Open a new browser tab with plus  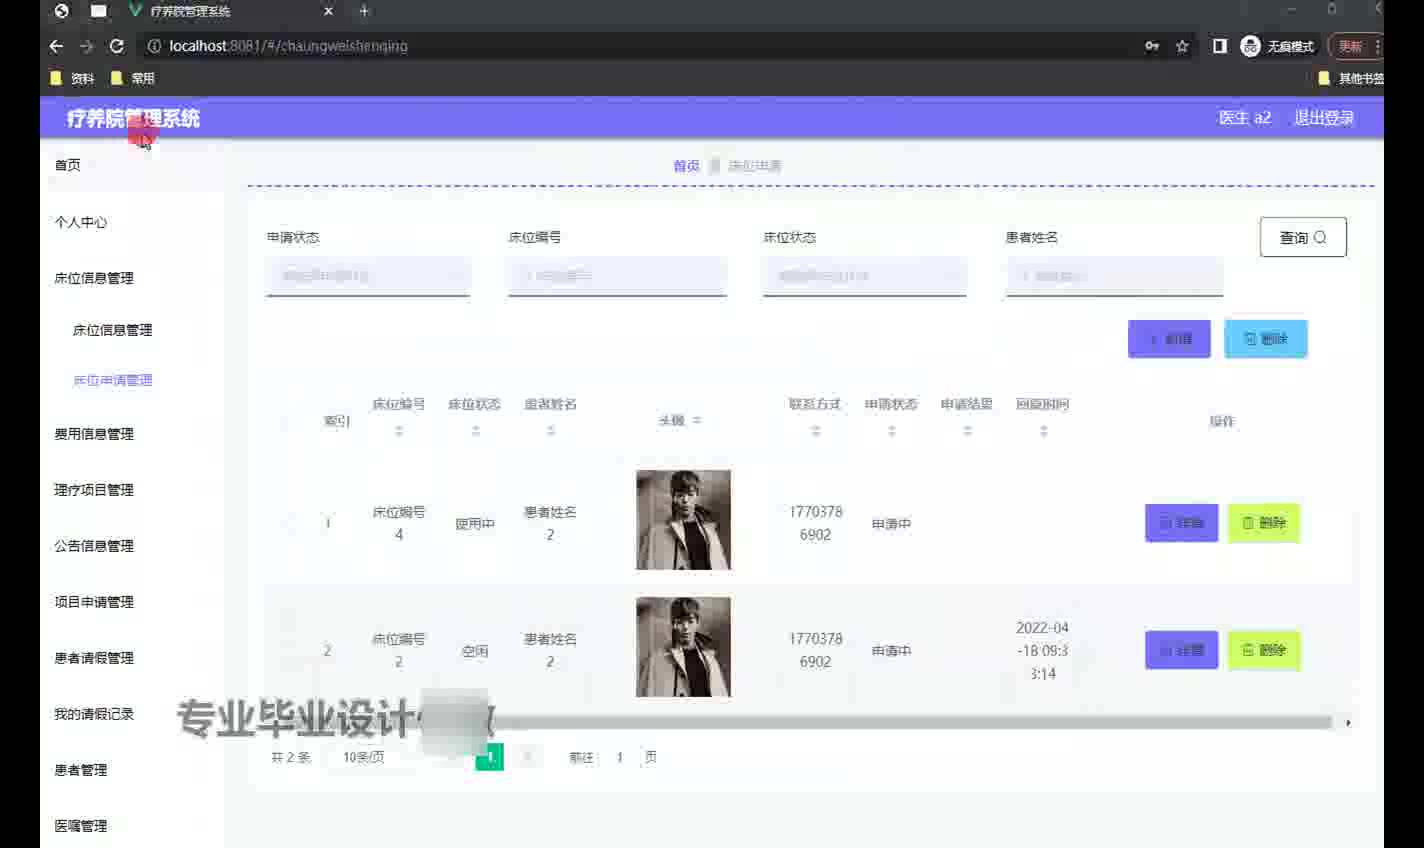point(364,11)
